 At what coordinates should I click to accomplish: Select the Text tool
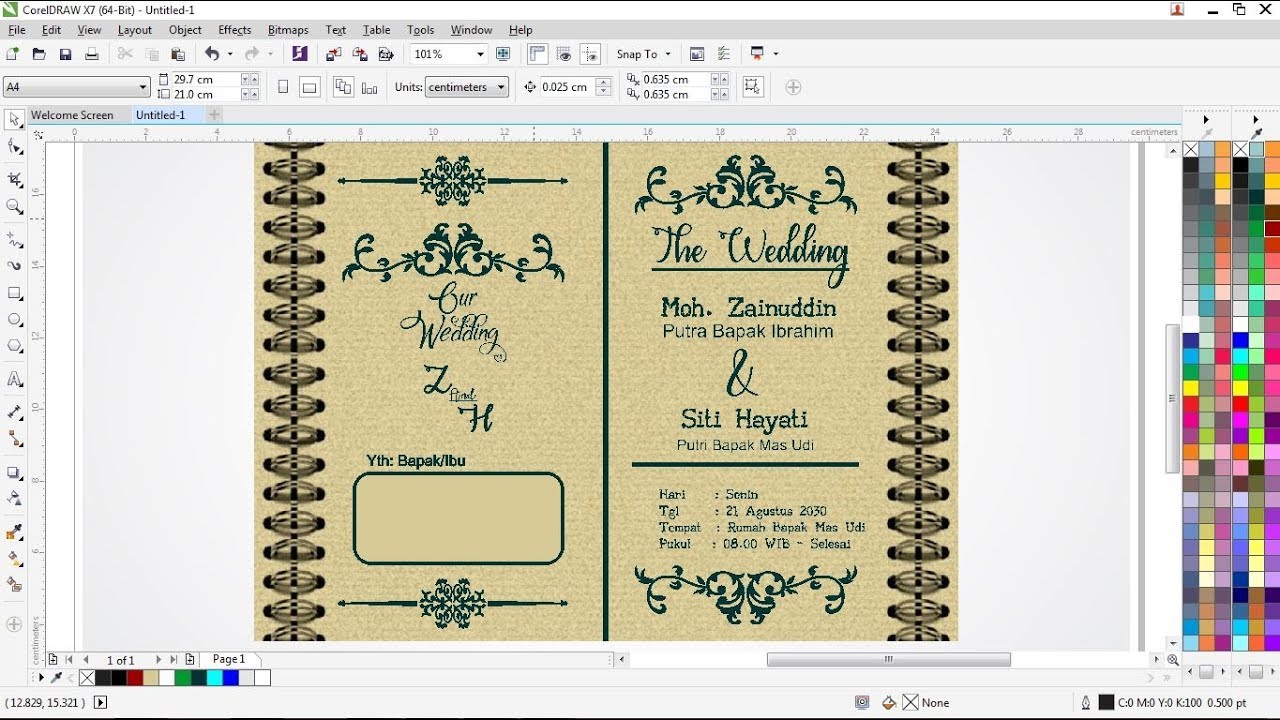pos(14,379)
